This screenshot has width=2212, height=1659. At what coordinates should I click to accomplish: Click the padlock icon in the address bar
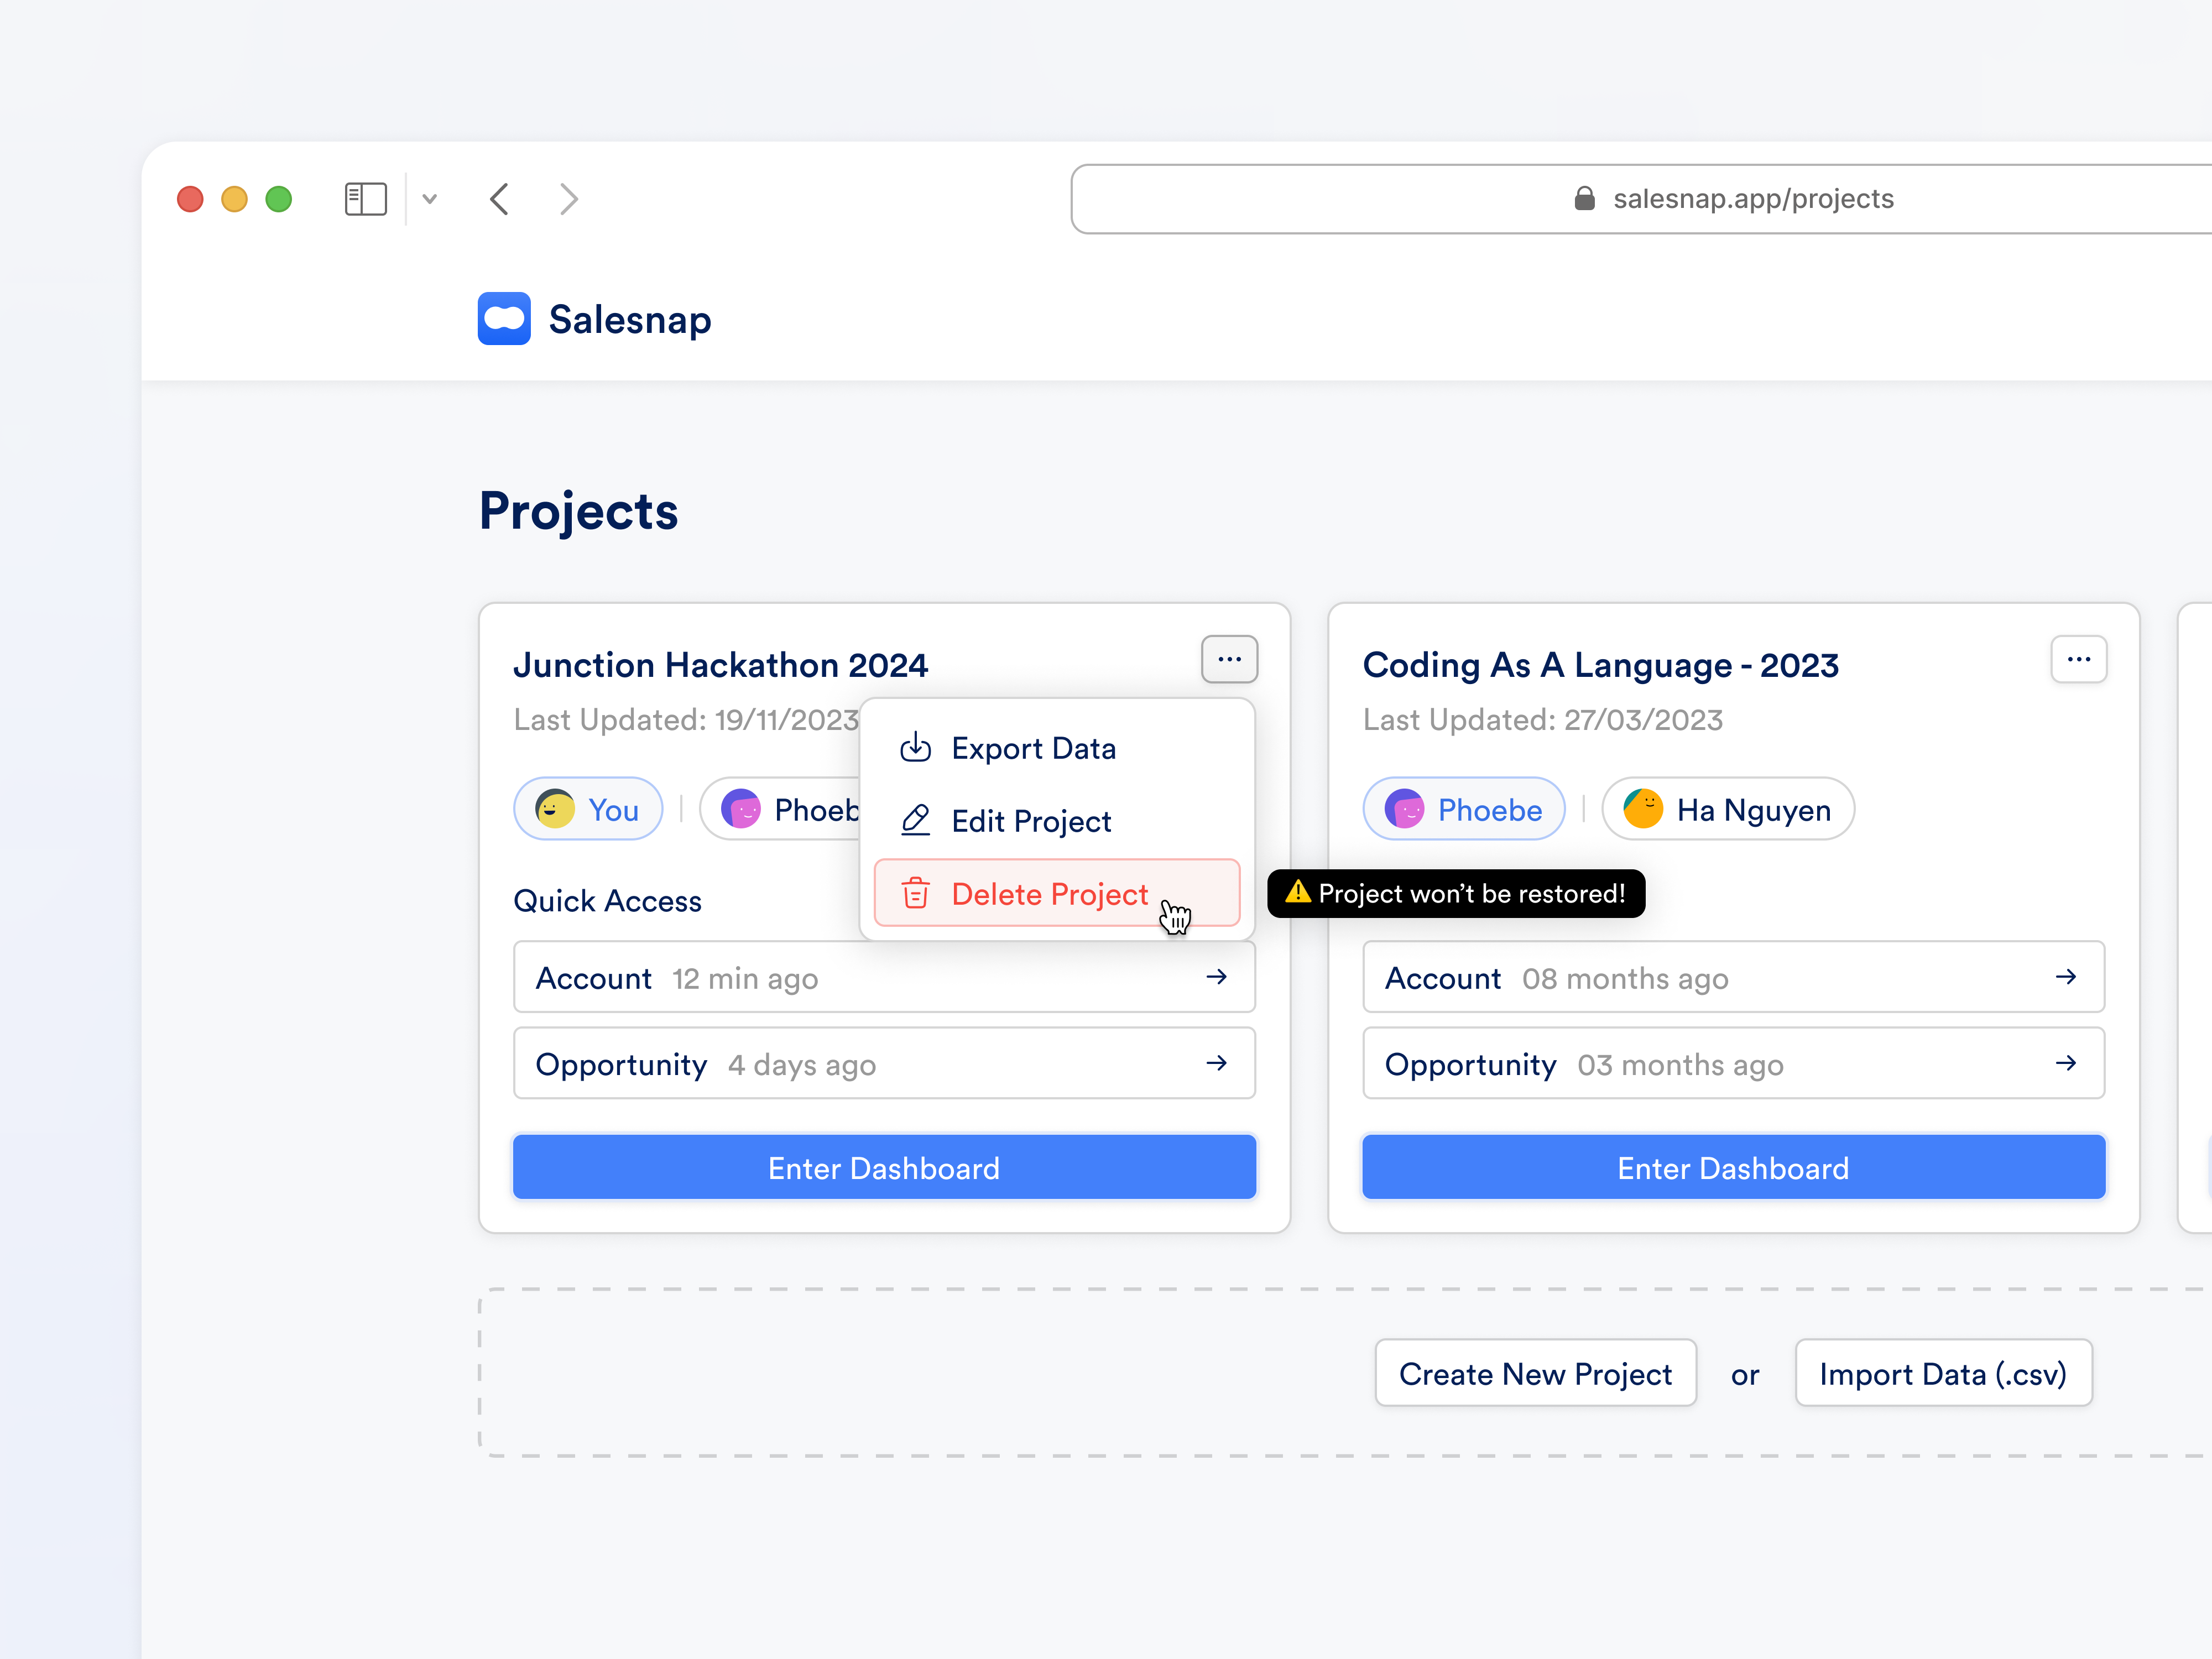pyautogui.click(x=1585, y=198)
